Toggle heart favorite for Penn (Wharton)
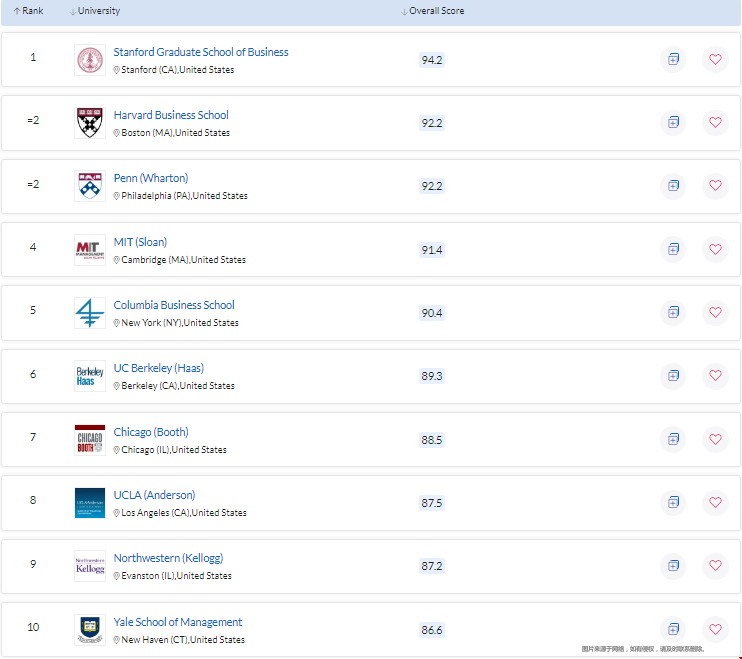Screen dimensions: 742x659 (715, 185)
